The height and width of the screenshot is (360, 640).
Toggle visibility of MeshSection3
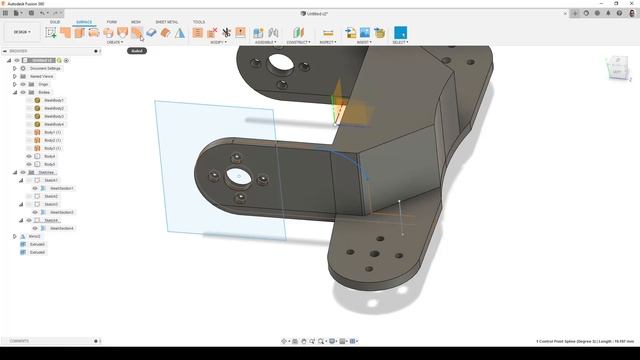[x=35, y=212]
